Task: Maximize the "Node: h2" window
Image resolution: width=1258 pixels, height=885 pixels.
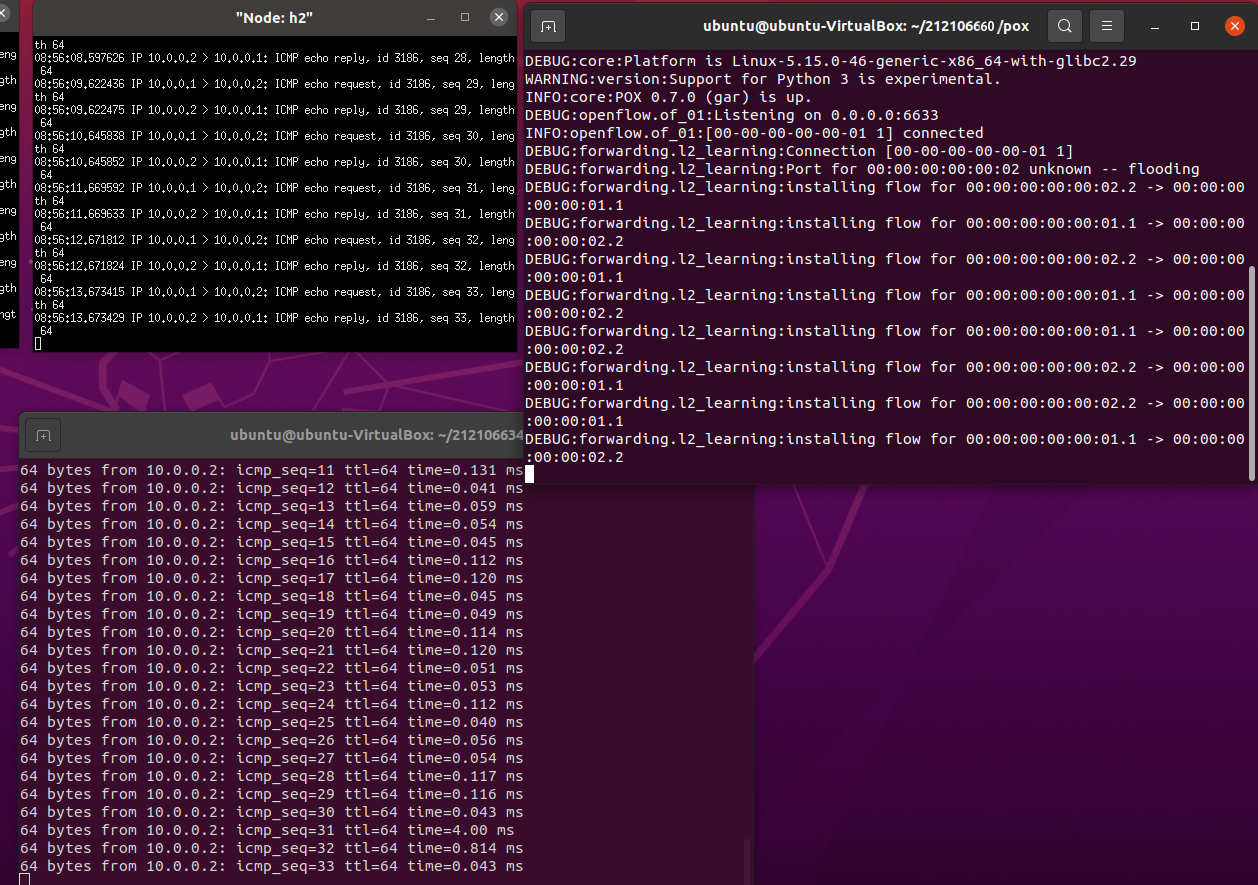Action: [465, 17]
